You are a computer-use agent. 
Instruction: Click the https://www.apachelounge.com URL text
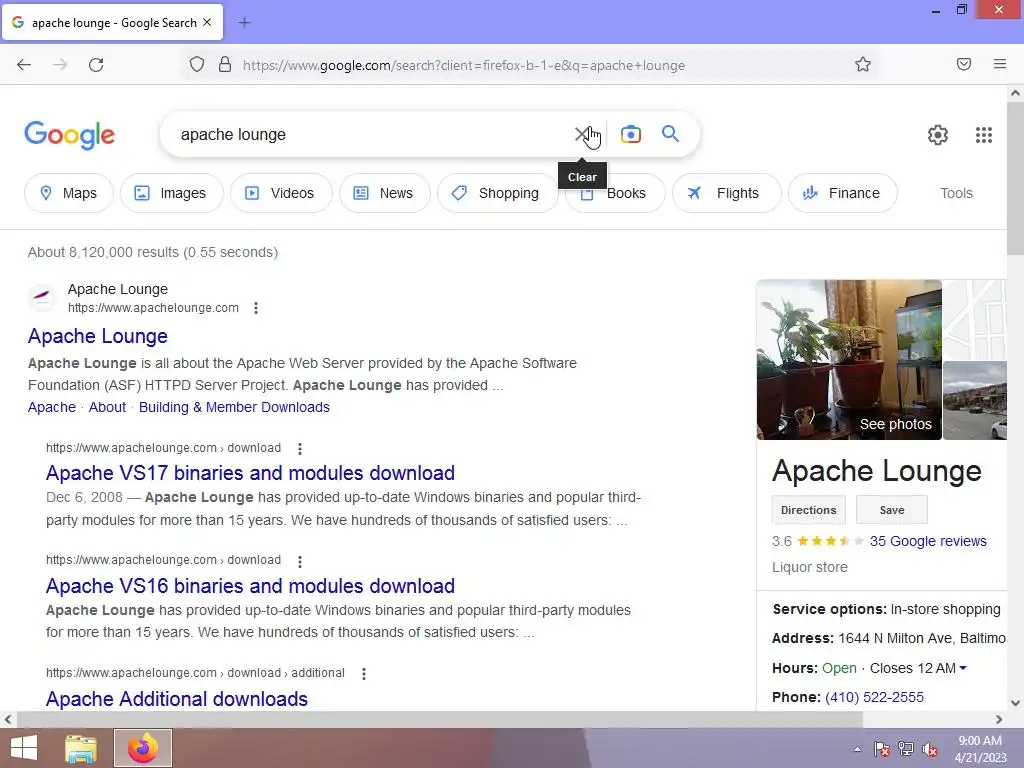pos(153,308)
